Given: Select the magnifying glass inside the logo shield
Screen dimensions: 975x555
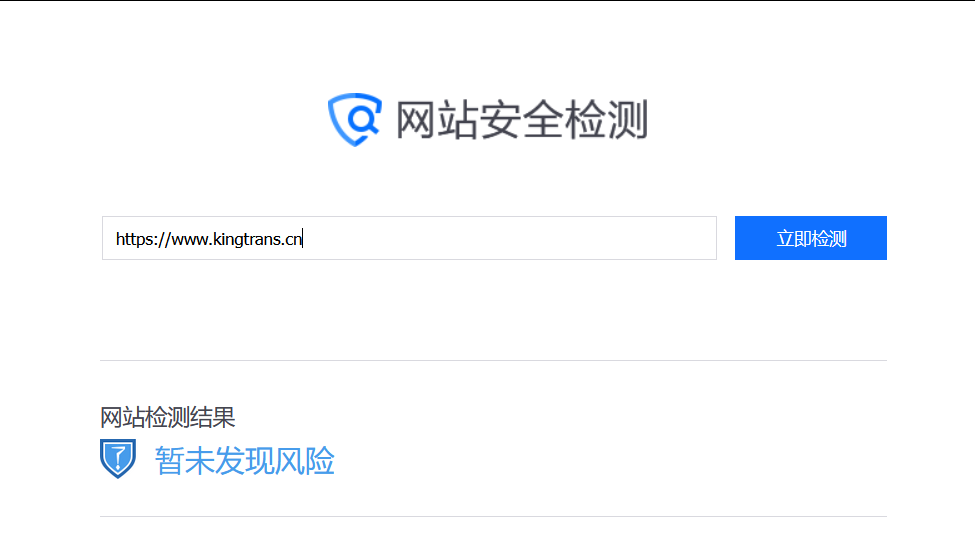Looking at the screenshot, I should pyautogui.click(x=363, y=118).
